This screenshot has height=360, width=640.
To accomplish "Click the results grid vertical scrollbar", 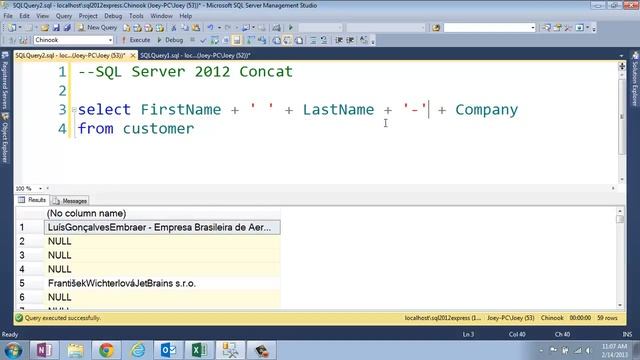I will 620,258.
